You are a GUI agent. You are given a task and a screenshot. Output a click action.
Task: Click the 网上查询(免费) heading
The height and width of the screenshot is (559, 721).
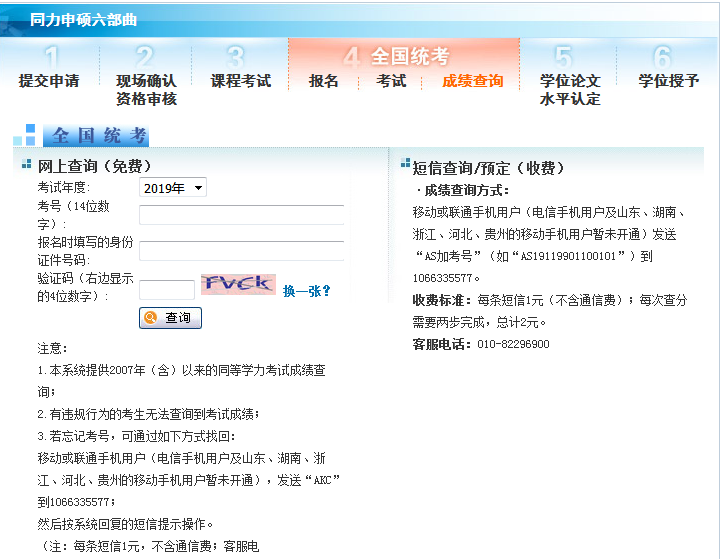94,166
